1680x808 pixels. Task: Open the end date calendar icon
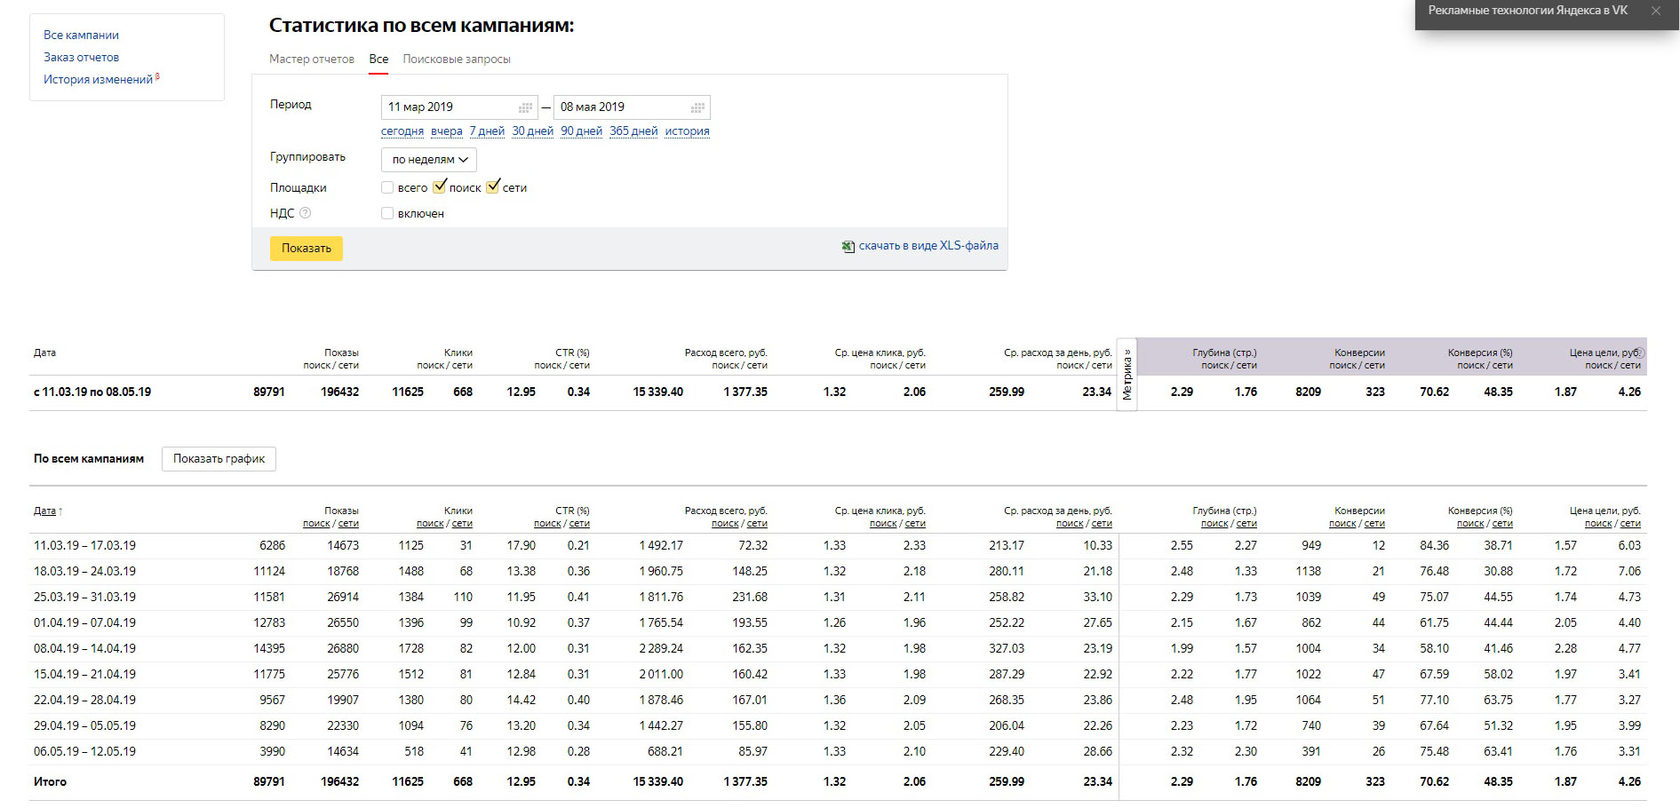point(698,107)
